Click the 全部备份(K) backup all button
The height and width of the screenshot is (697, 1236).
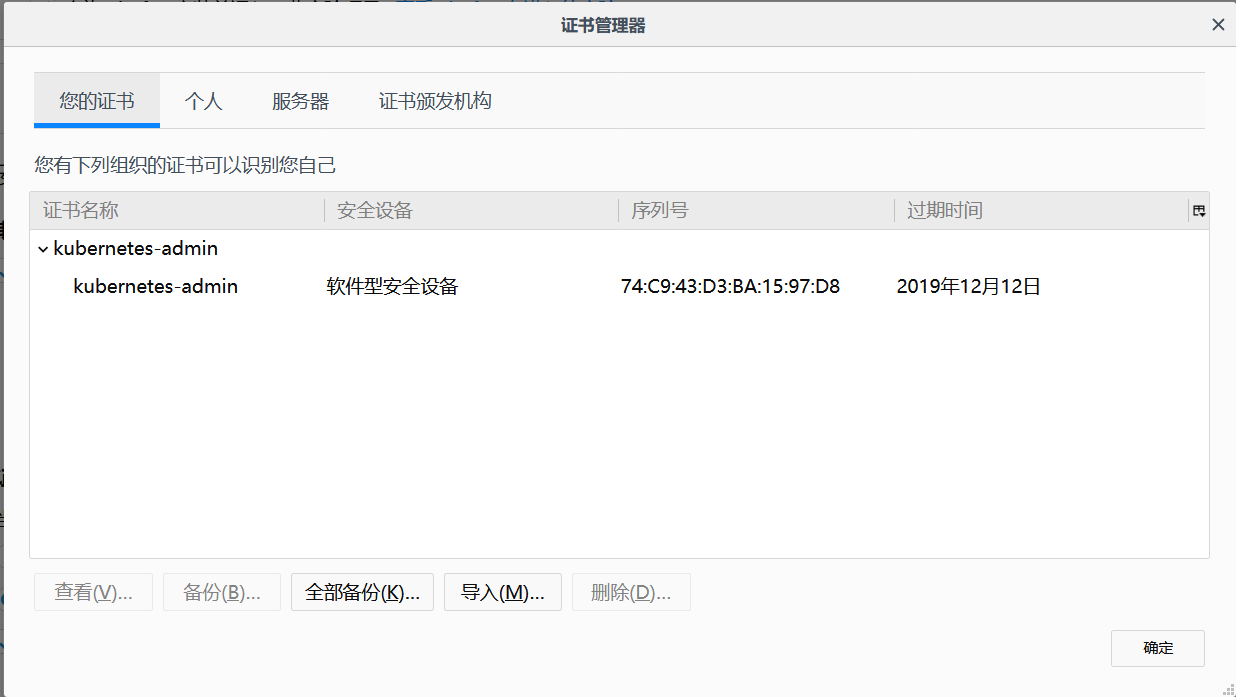click(362, 591)
